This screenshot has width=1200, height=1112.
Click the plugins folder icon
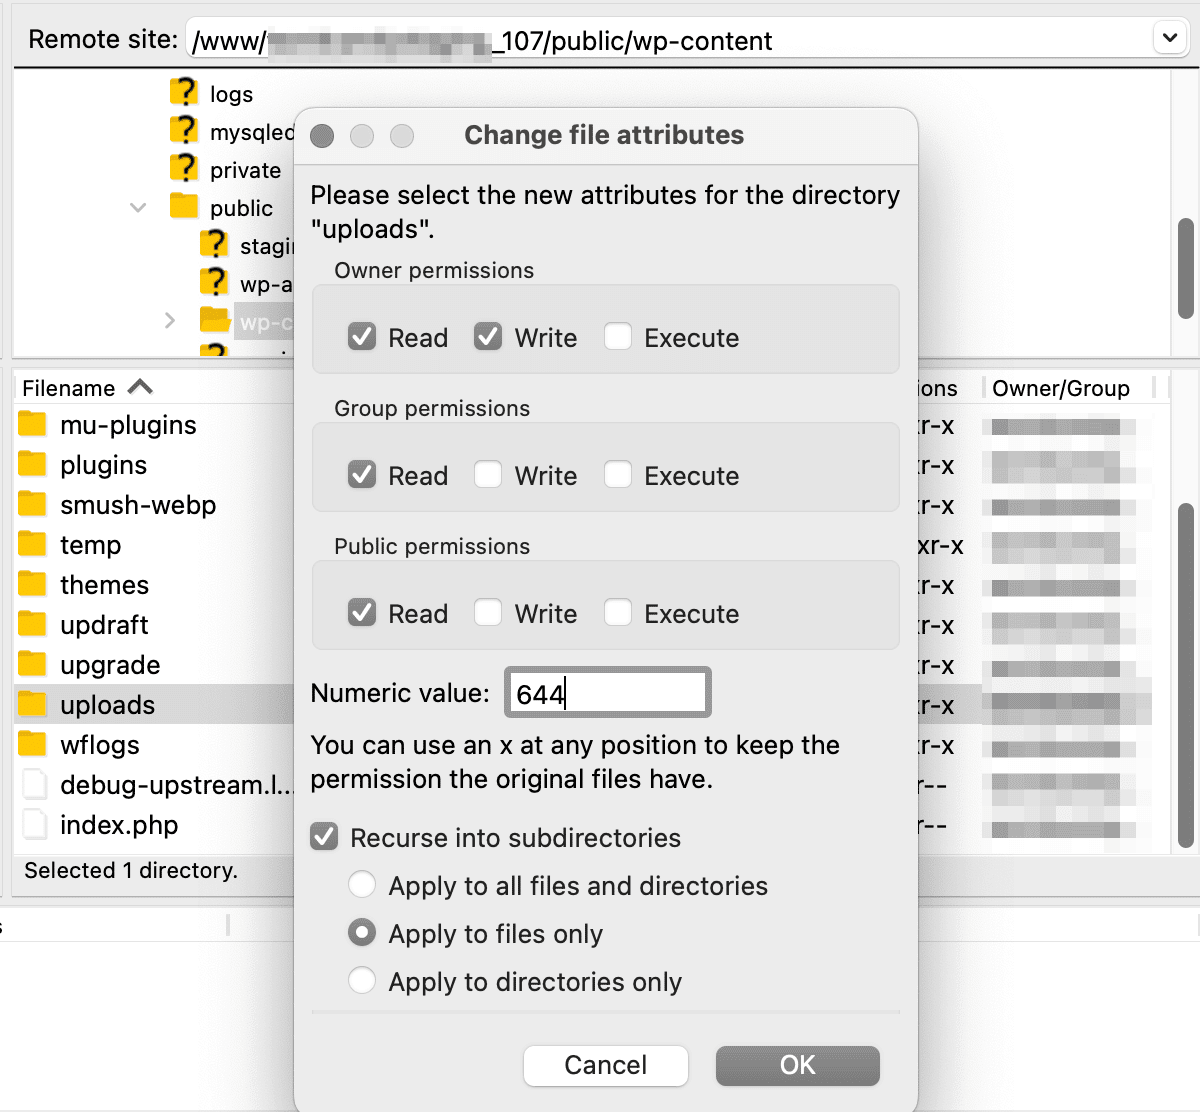click(x=33, y=465)
